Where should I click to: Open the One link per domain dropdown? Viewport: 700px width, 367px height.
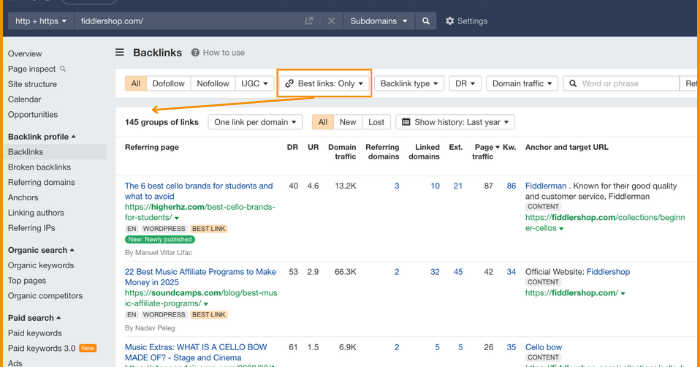(x=255, y=122)
